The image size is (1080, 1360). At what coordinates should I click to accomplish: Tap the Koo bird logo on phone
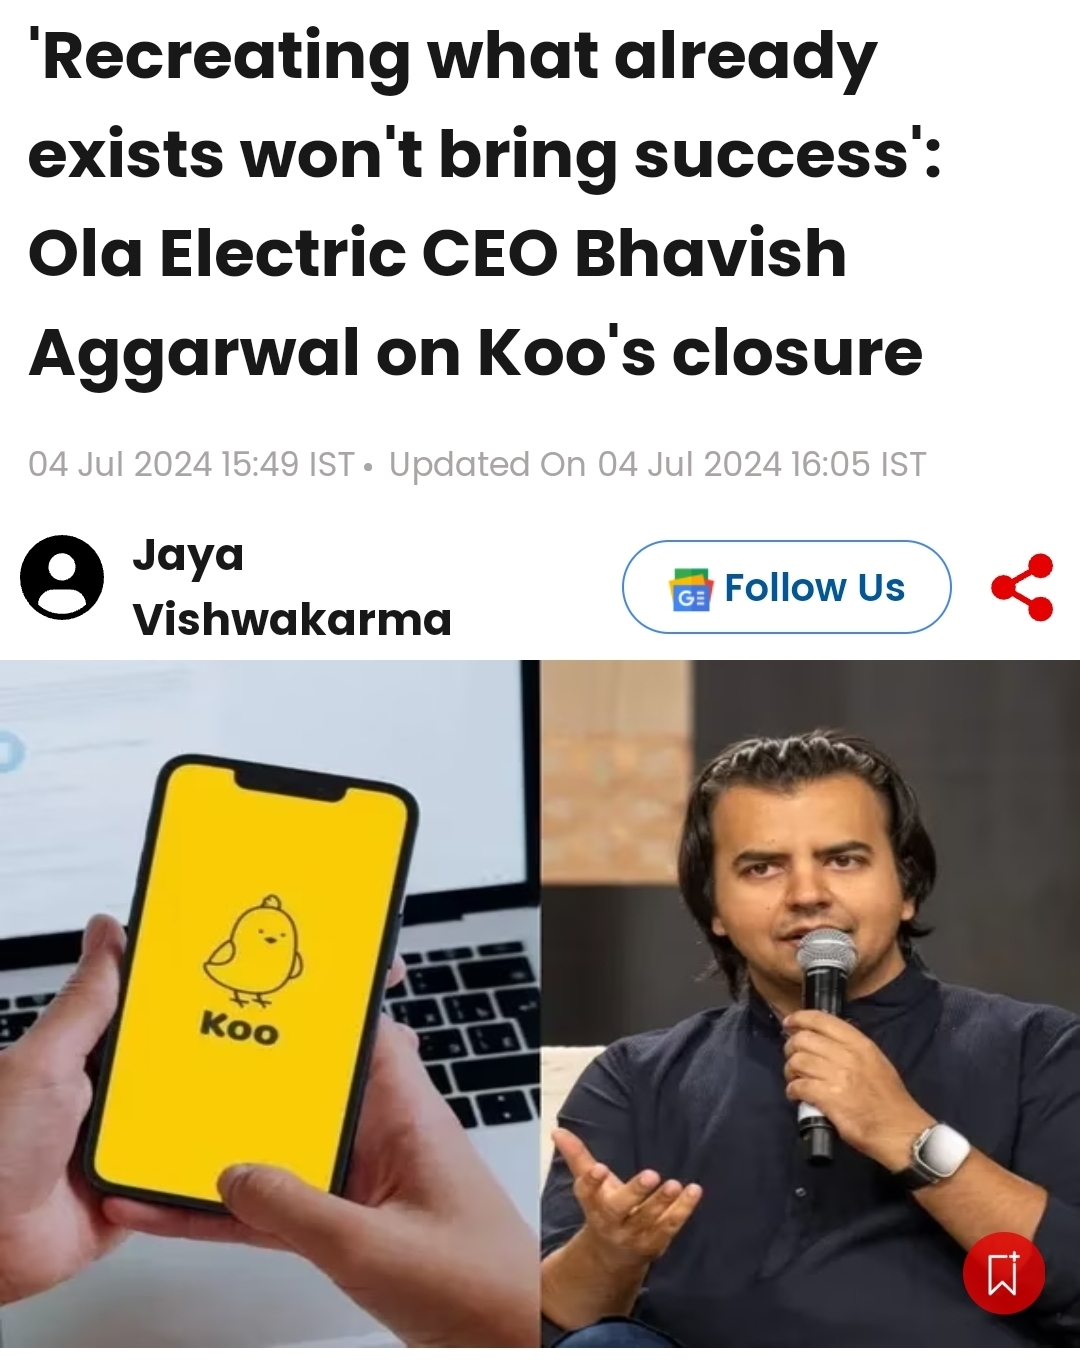254,949
